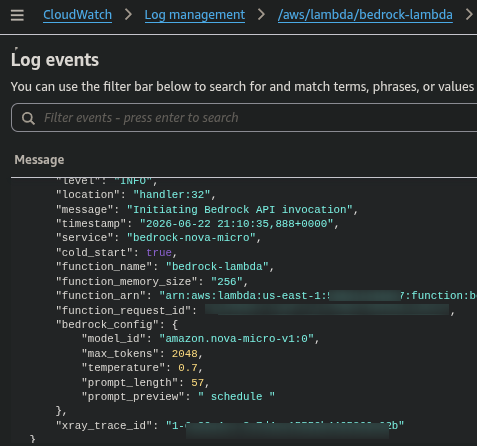Click the Message column header
Screen dimensions: 477x446
pos(39,160)
